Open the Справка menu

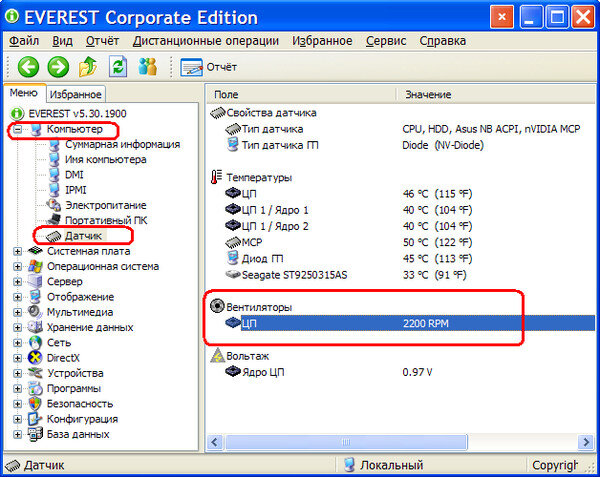[x=443, y=41]
